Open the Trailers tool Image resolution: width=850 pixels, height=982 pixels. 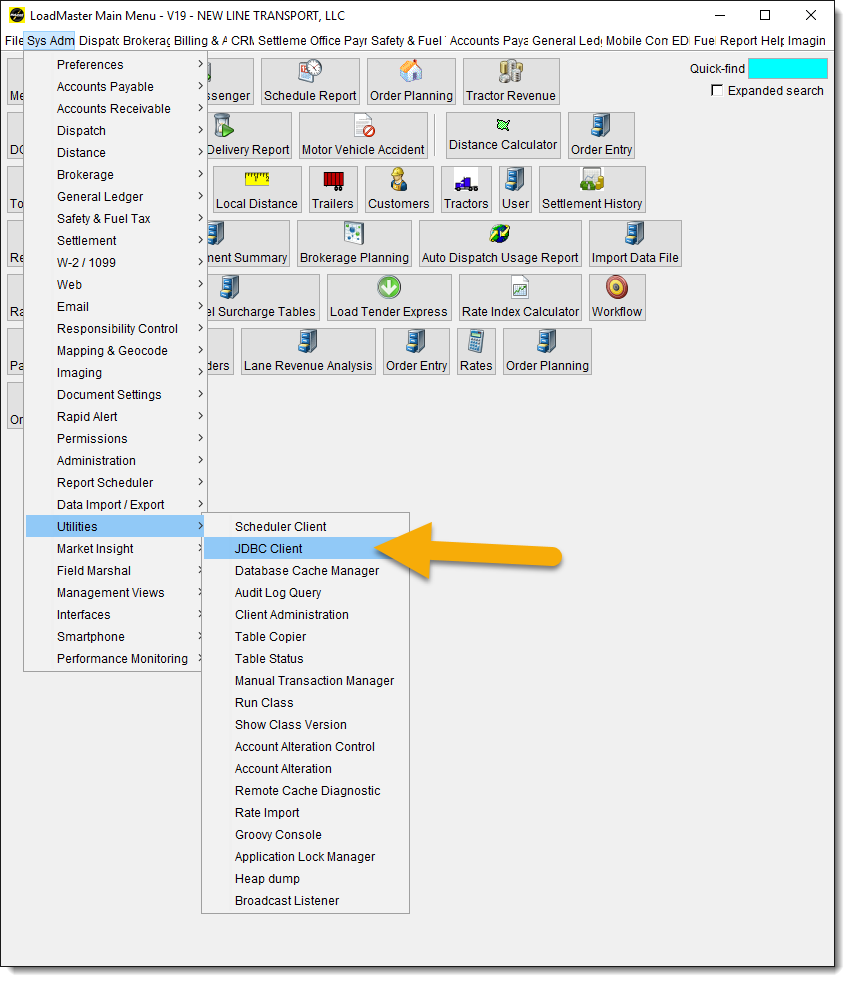[x=332, y=189]
